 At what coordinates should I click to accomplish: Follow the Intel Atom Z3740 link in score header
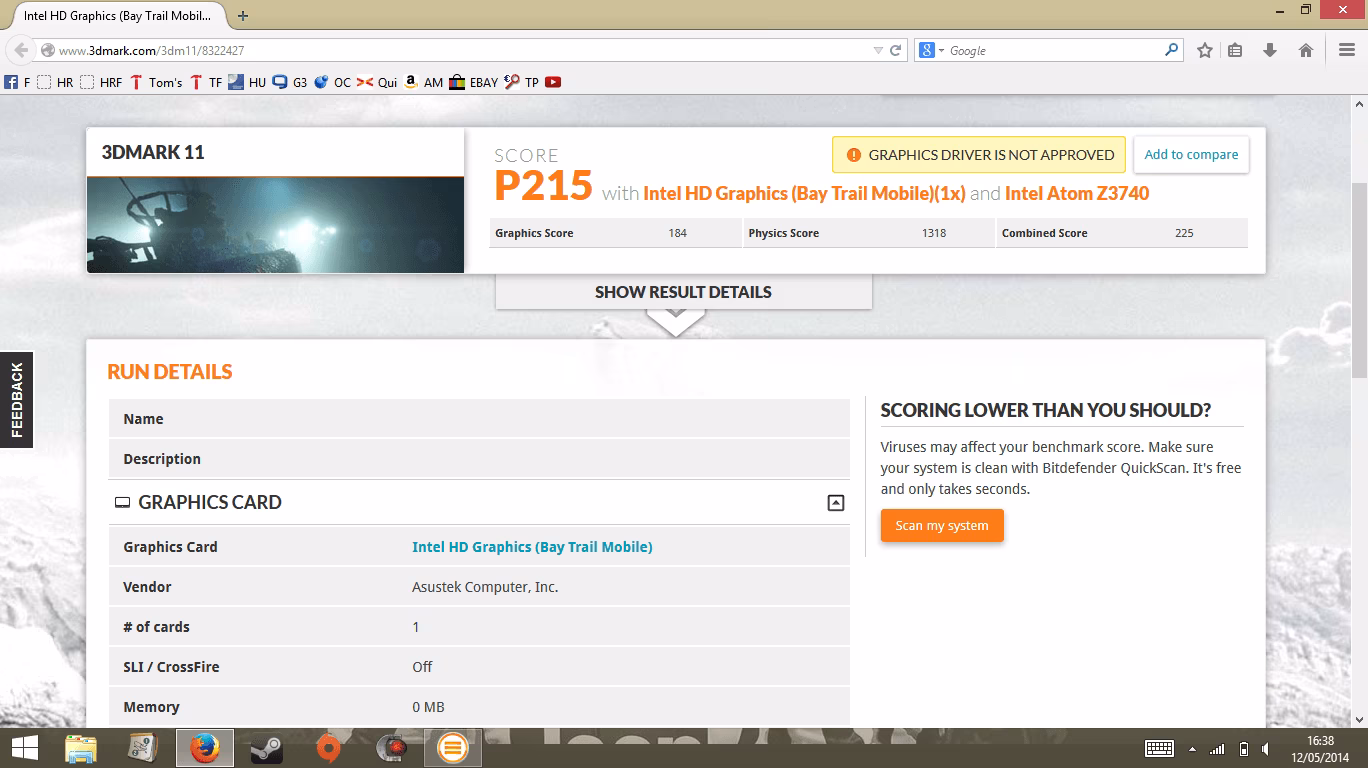click(x=1077, y=193)
